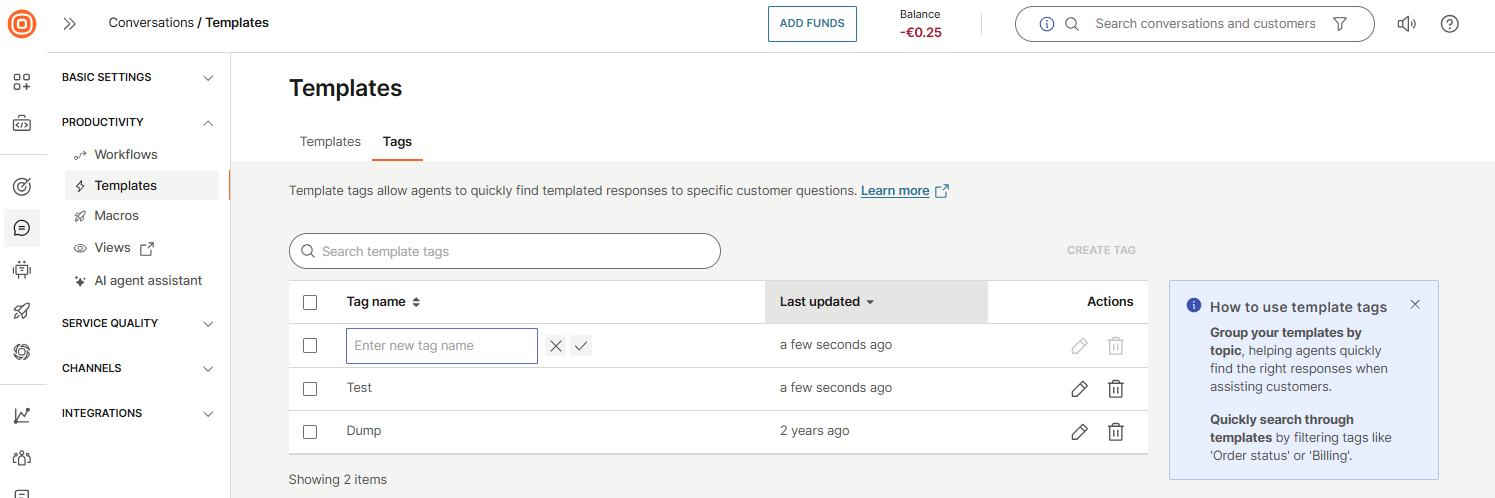Image resolution: width=1495 pixels, height=498 pixels.
Task: Tick the checkbox for the Test tag
Action: pos(310,388)
